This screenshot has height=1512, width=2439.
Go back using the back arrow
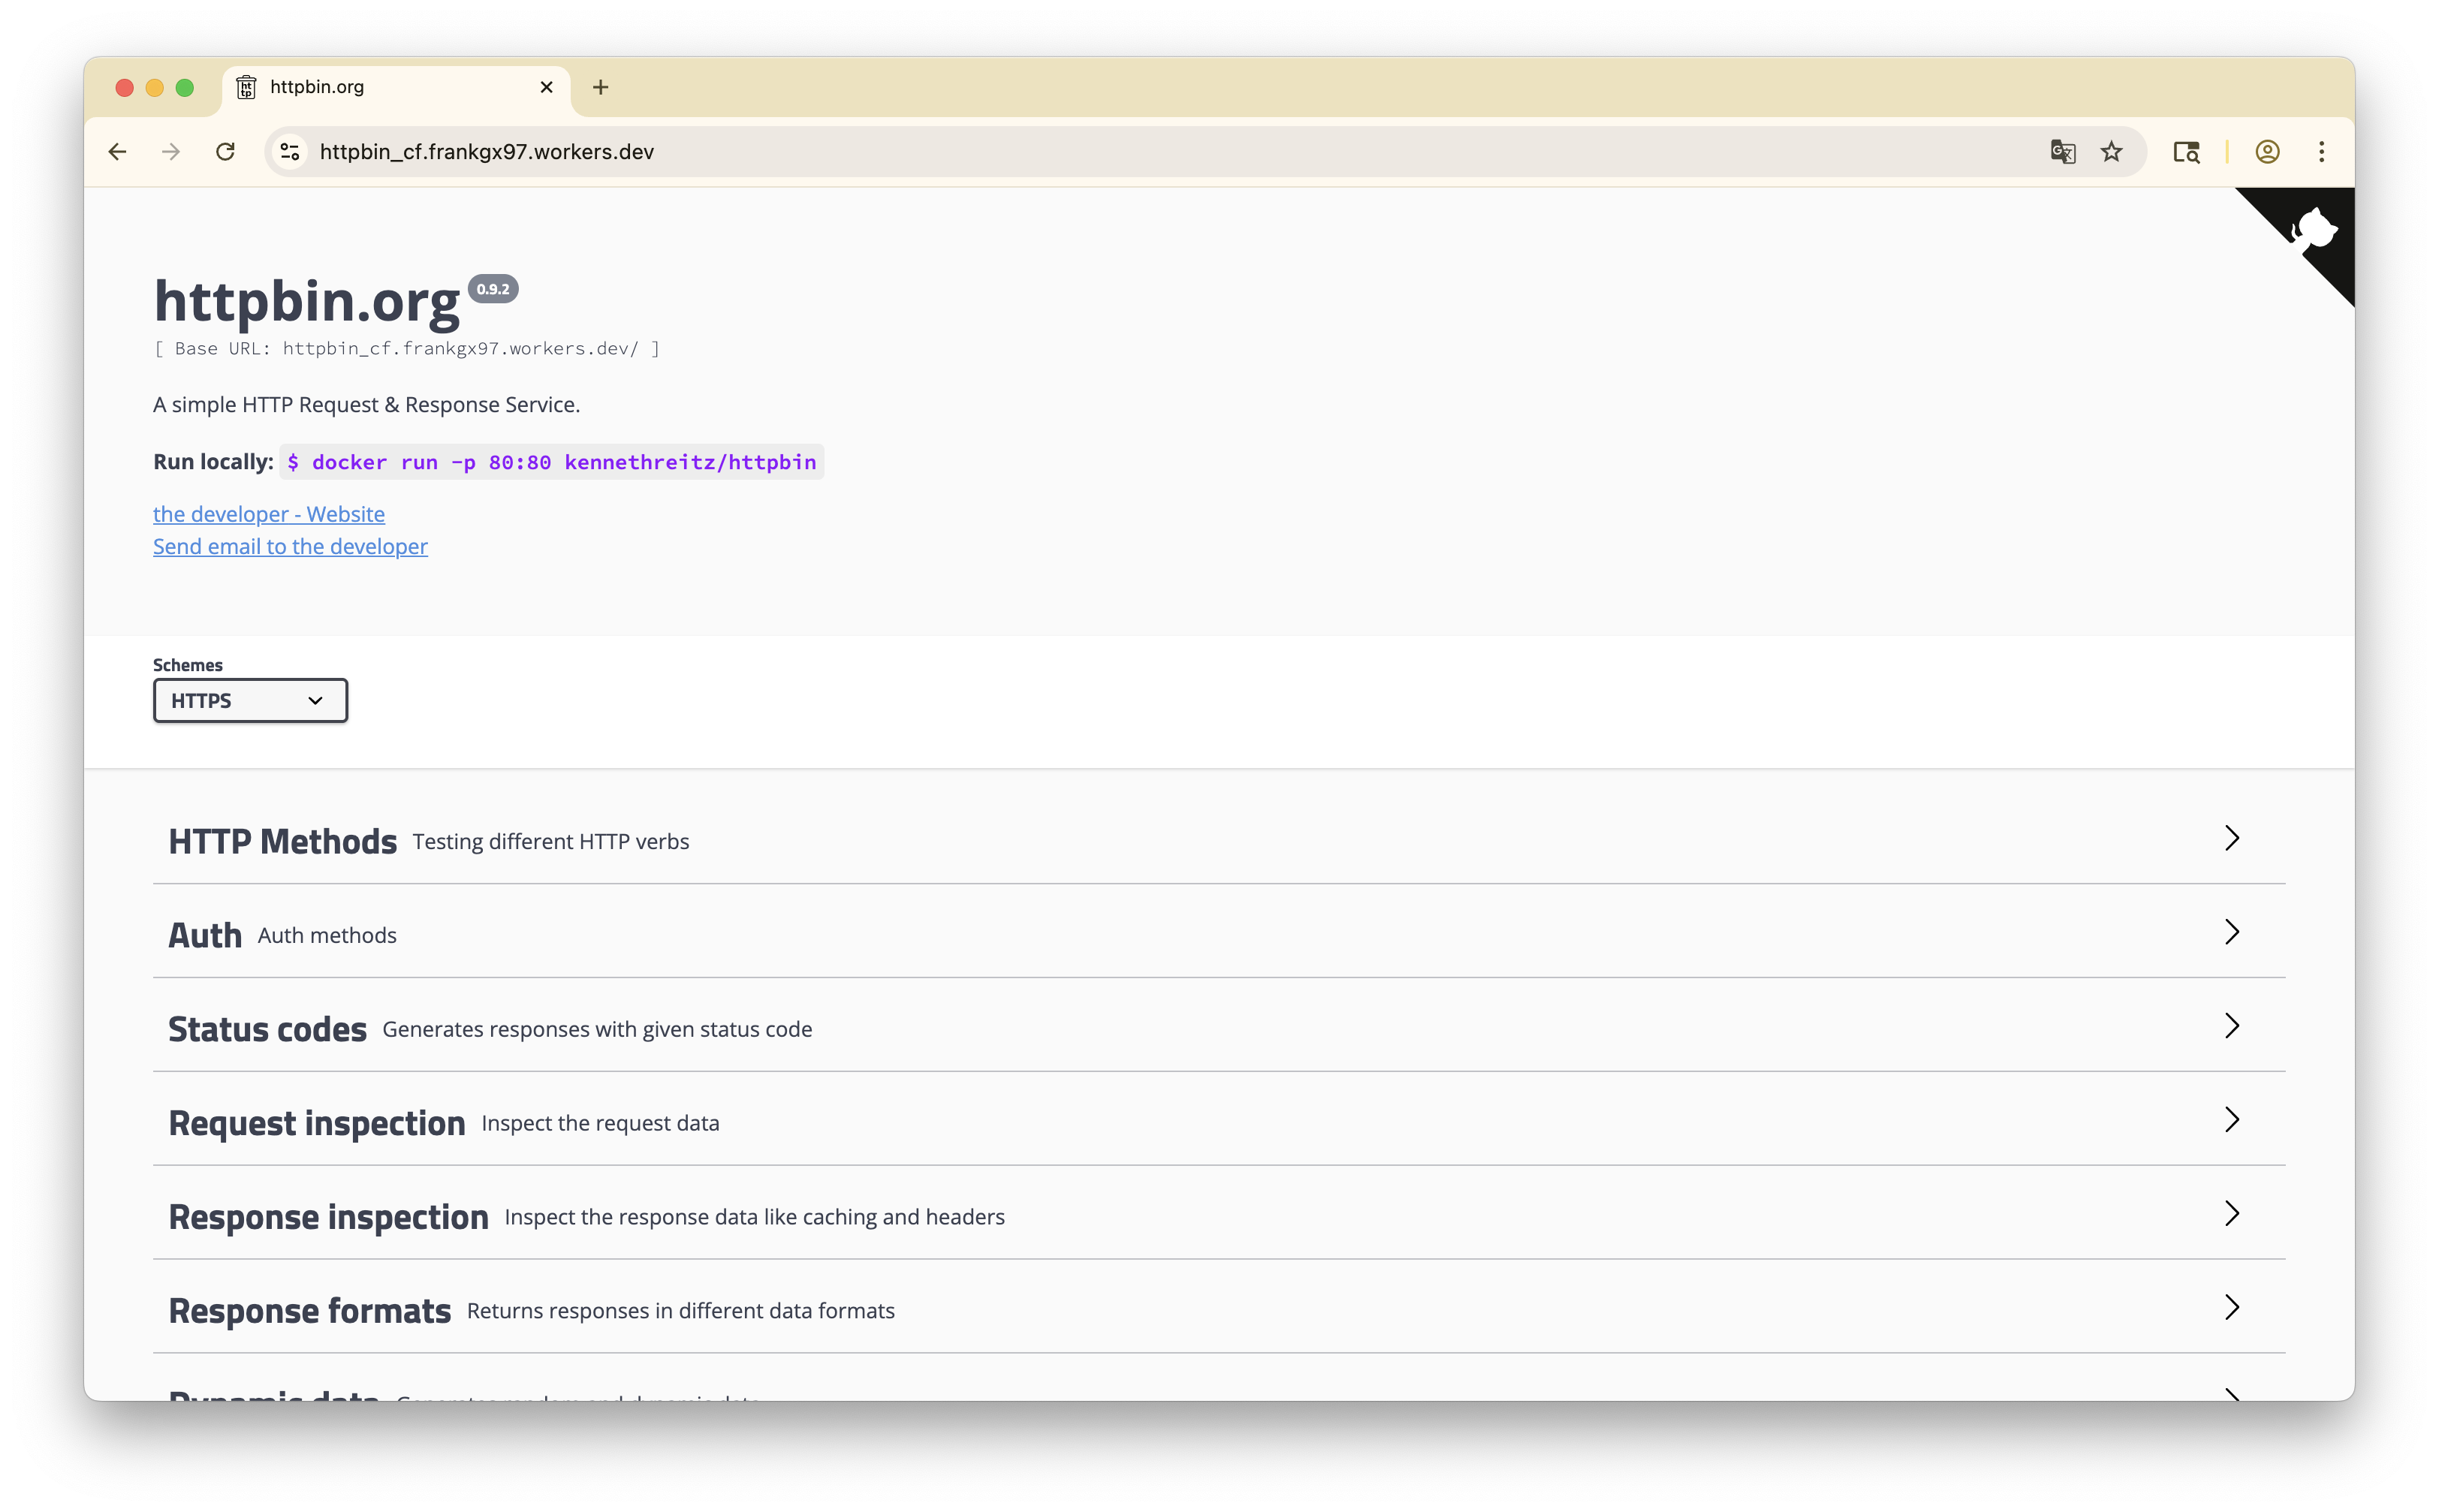coord(117,151)
